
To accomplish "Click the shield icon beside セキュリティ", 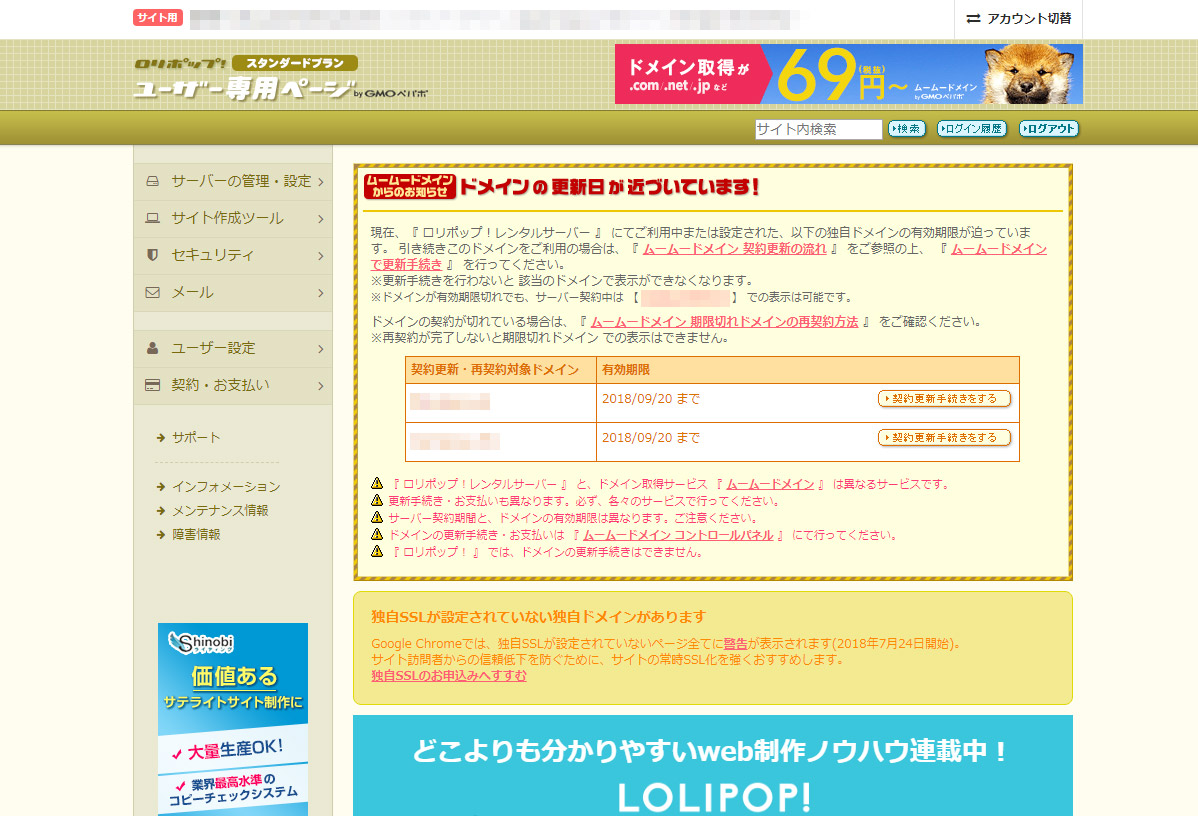I will point(153,255).
